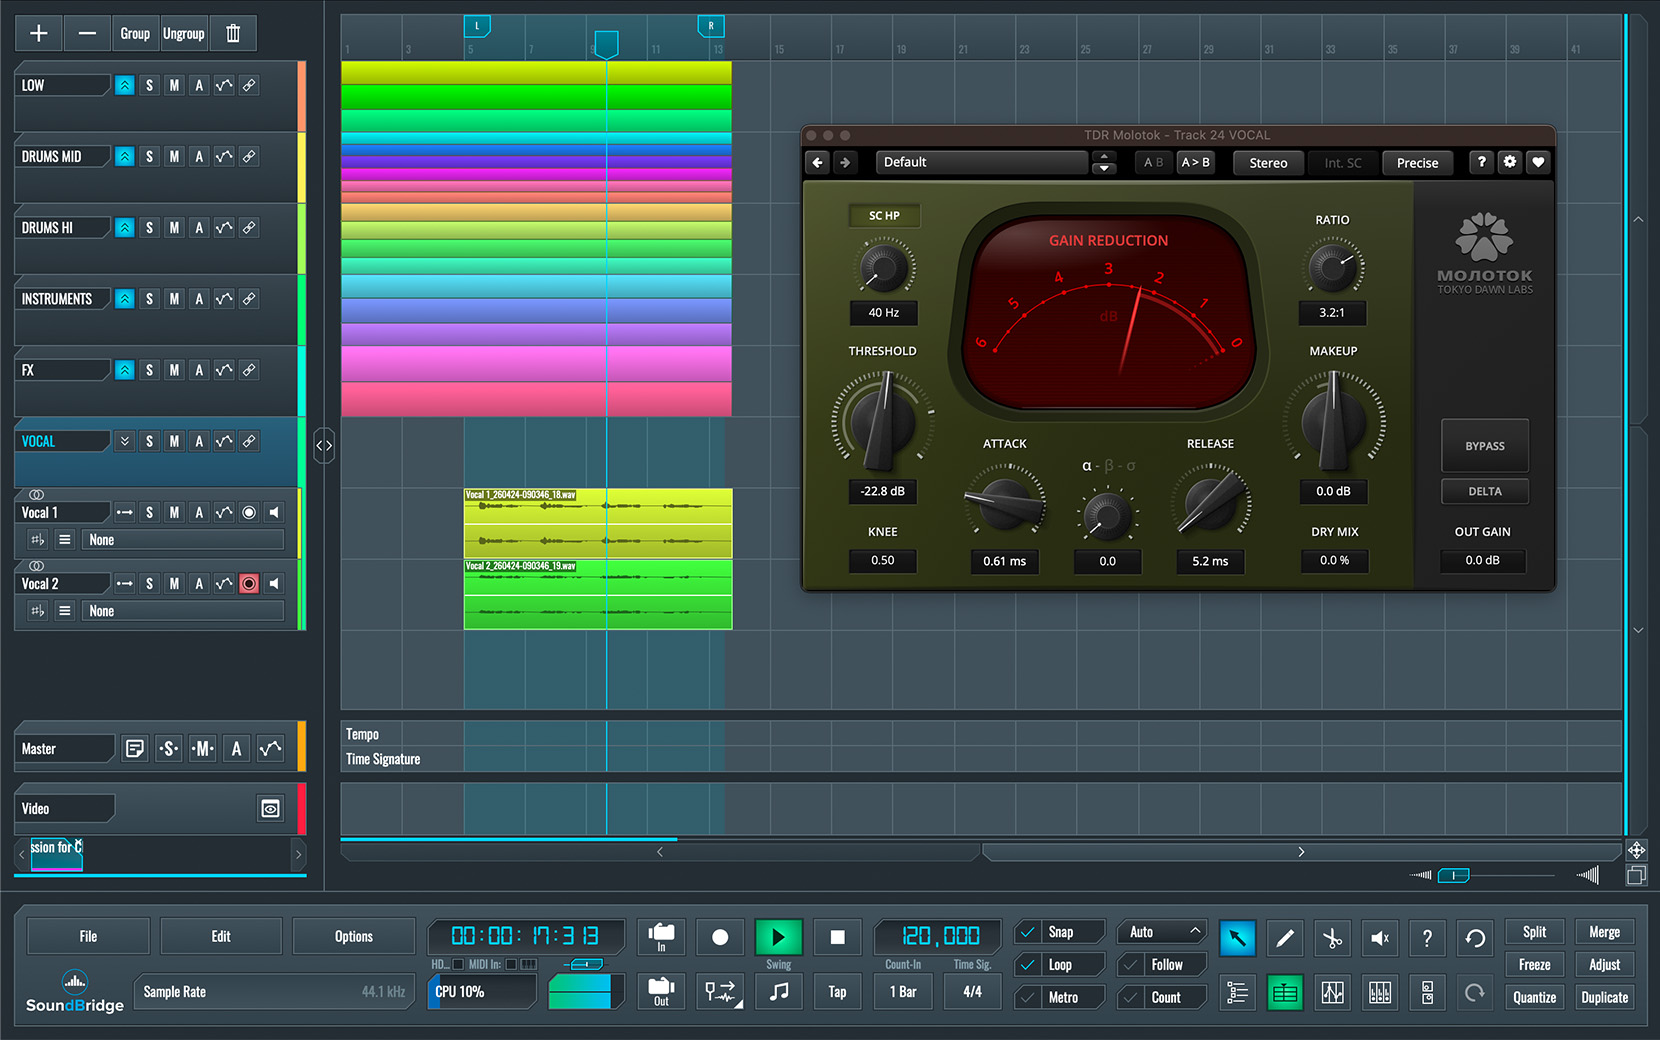
Task: Click the redo arrow icon
Action: 1475,993
